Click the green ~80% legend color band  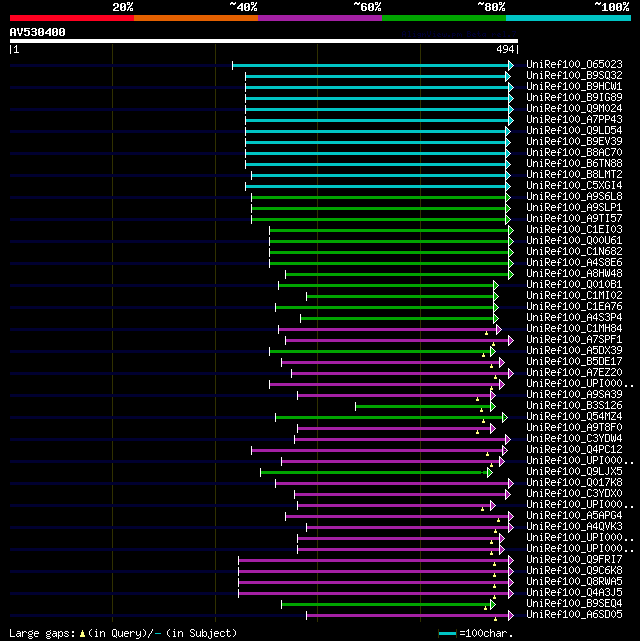tap(444, 18)
